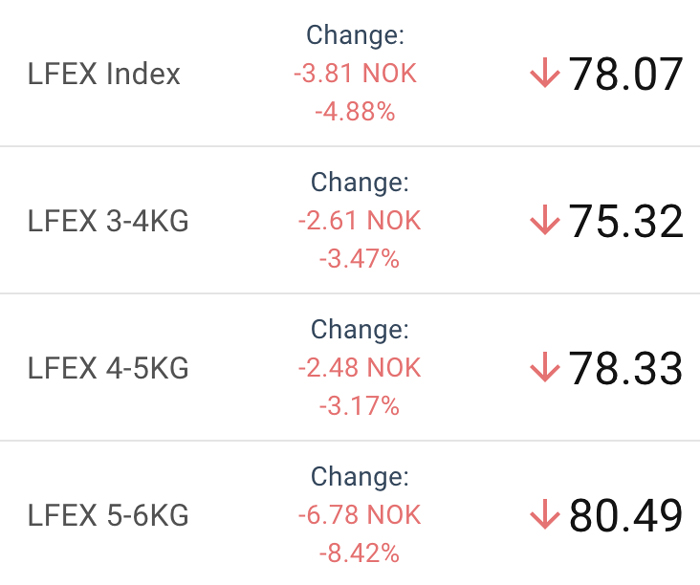The width and height of the screenshot is (700, 585).
Task: Select the LFEX 5-6KG label
Action: (108, 515)
